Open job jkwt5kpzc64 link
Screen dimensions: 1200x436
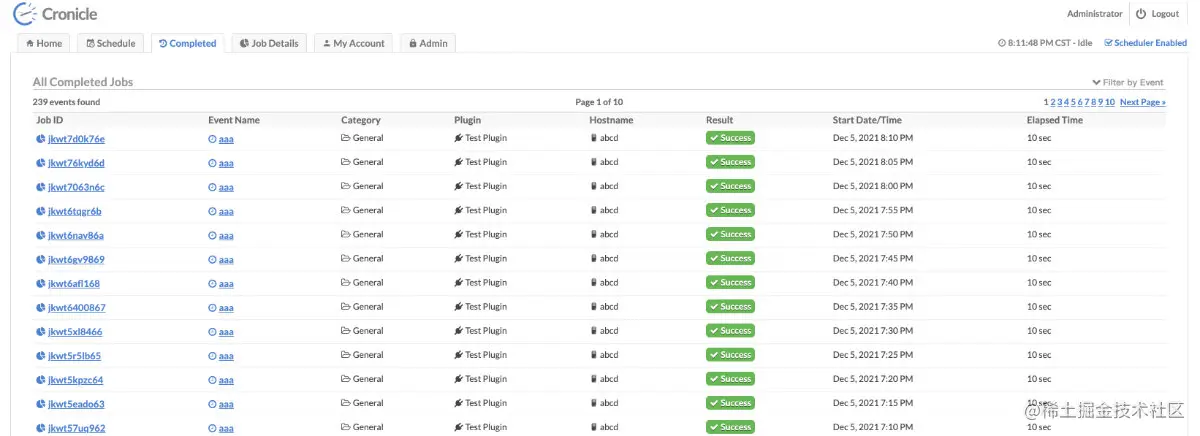pos(75,379)
